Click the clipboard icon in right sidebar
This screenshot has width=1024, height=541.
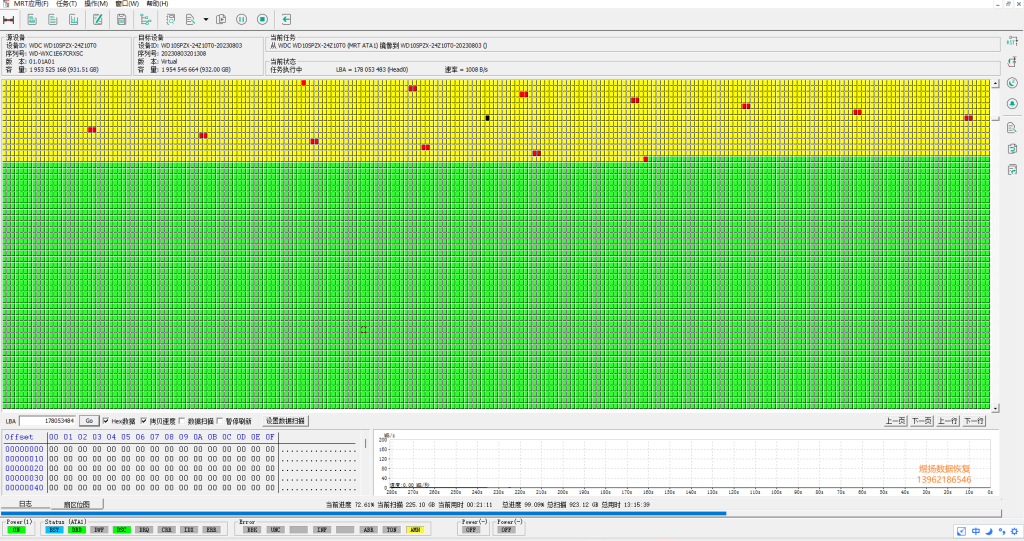pos(1012,148)
